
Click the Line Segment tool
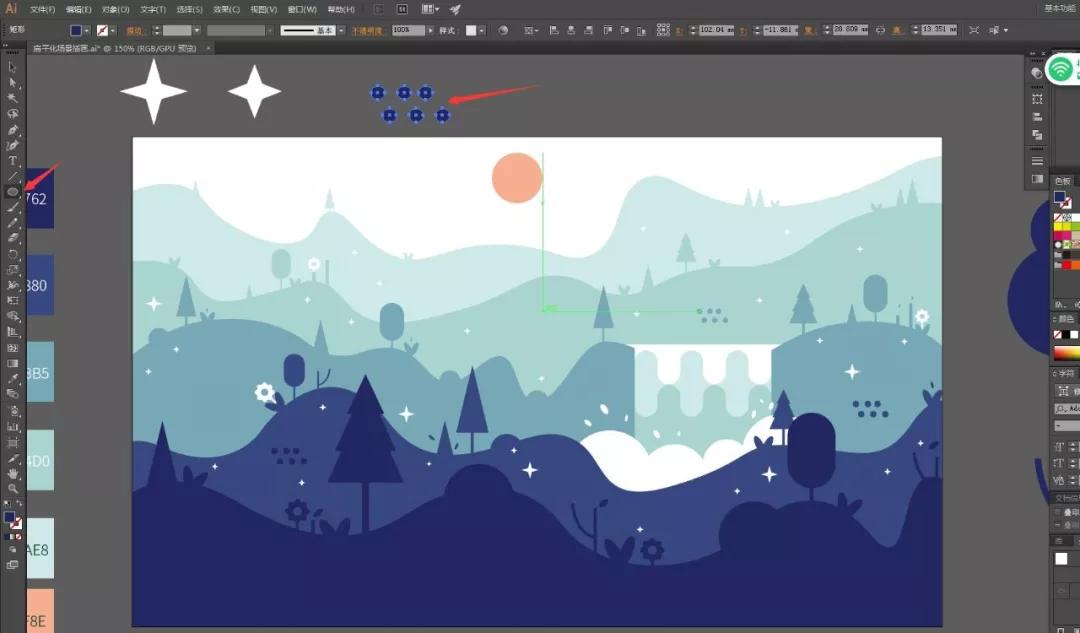click(x=13, y=176)
